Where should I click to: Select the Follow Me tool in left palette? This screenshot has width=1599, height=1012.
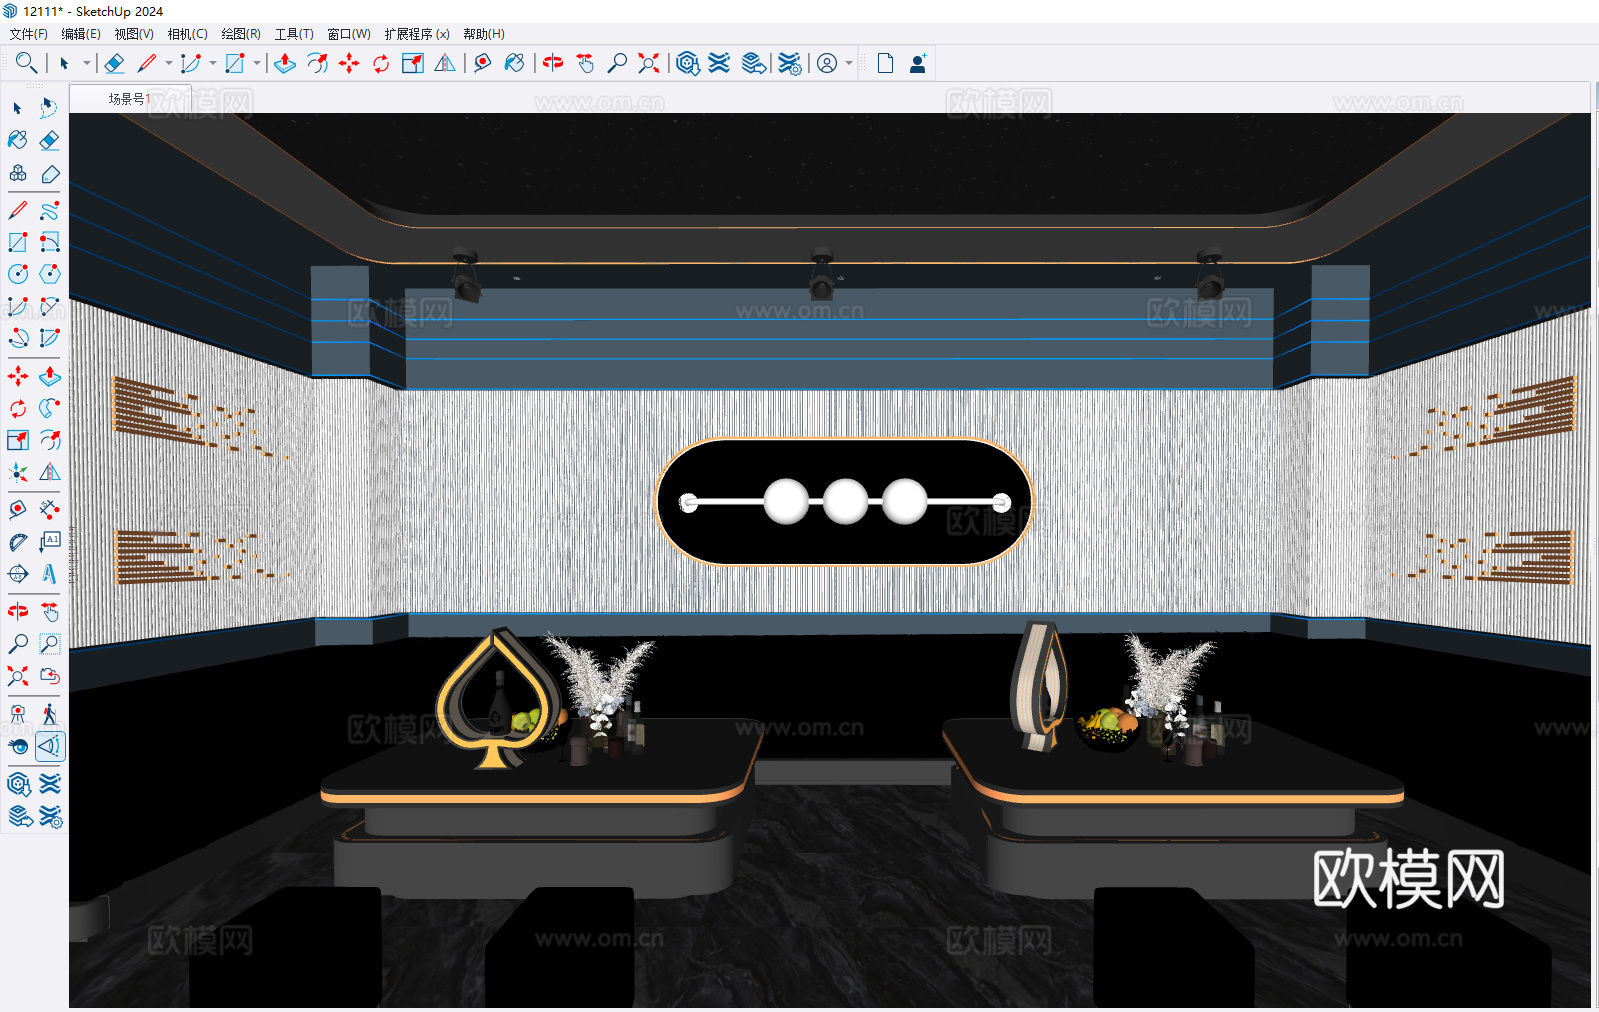(49, 408)
